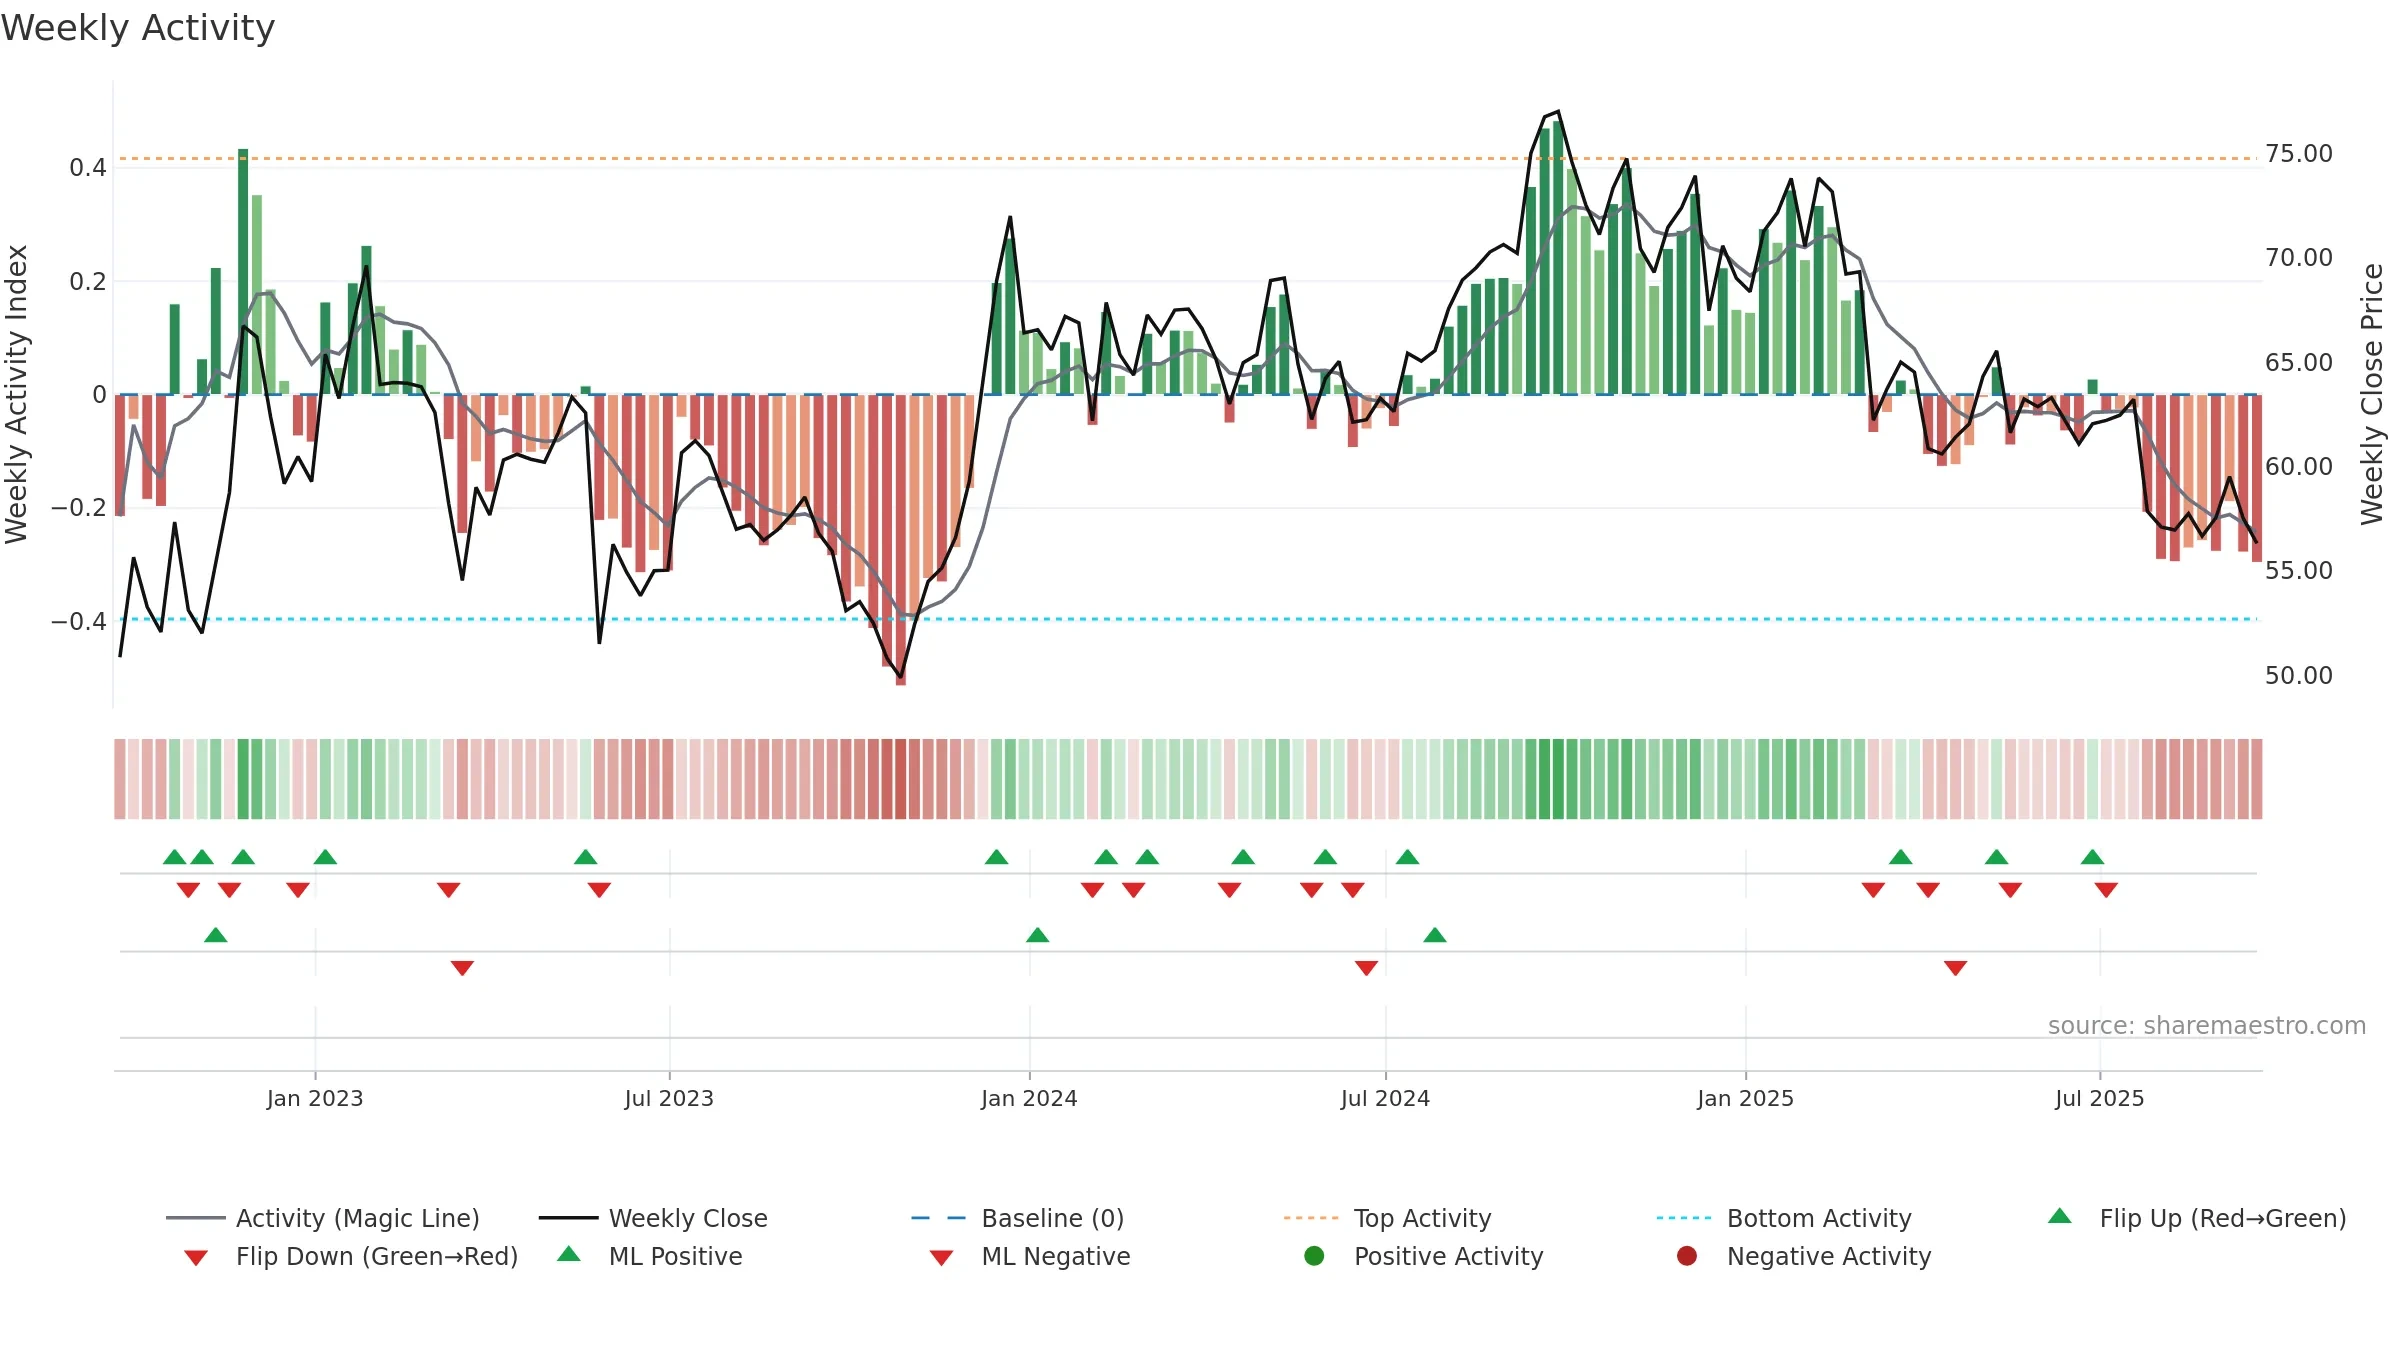Click the green Positive Activity circle icon
This screenshot has width=2400, height=1350.
coord(1315,1256)
